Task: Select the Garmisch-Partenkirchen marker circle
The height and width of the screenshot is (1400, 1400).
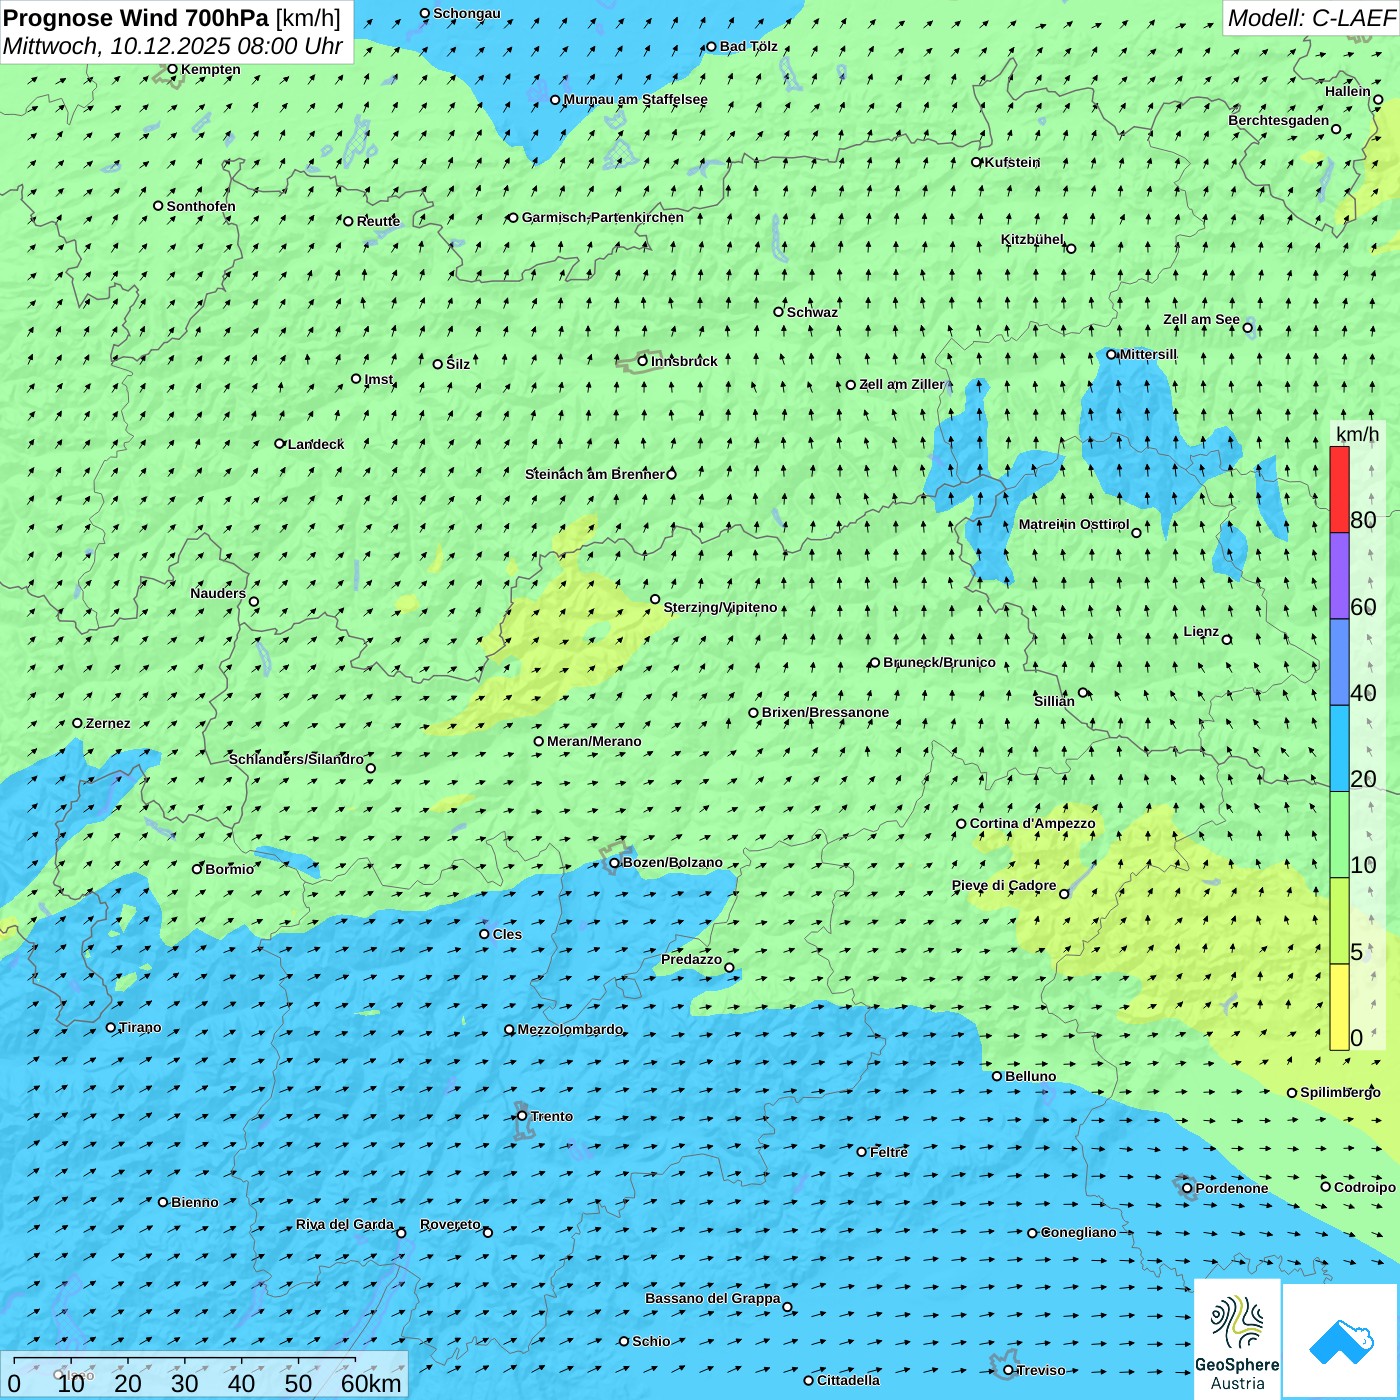Action: 513,218
